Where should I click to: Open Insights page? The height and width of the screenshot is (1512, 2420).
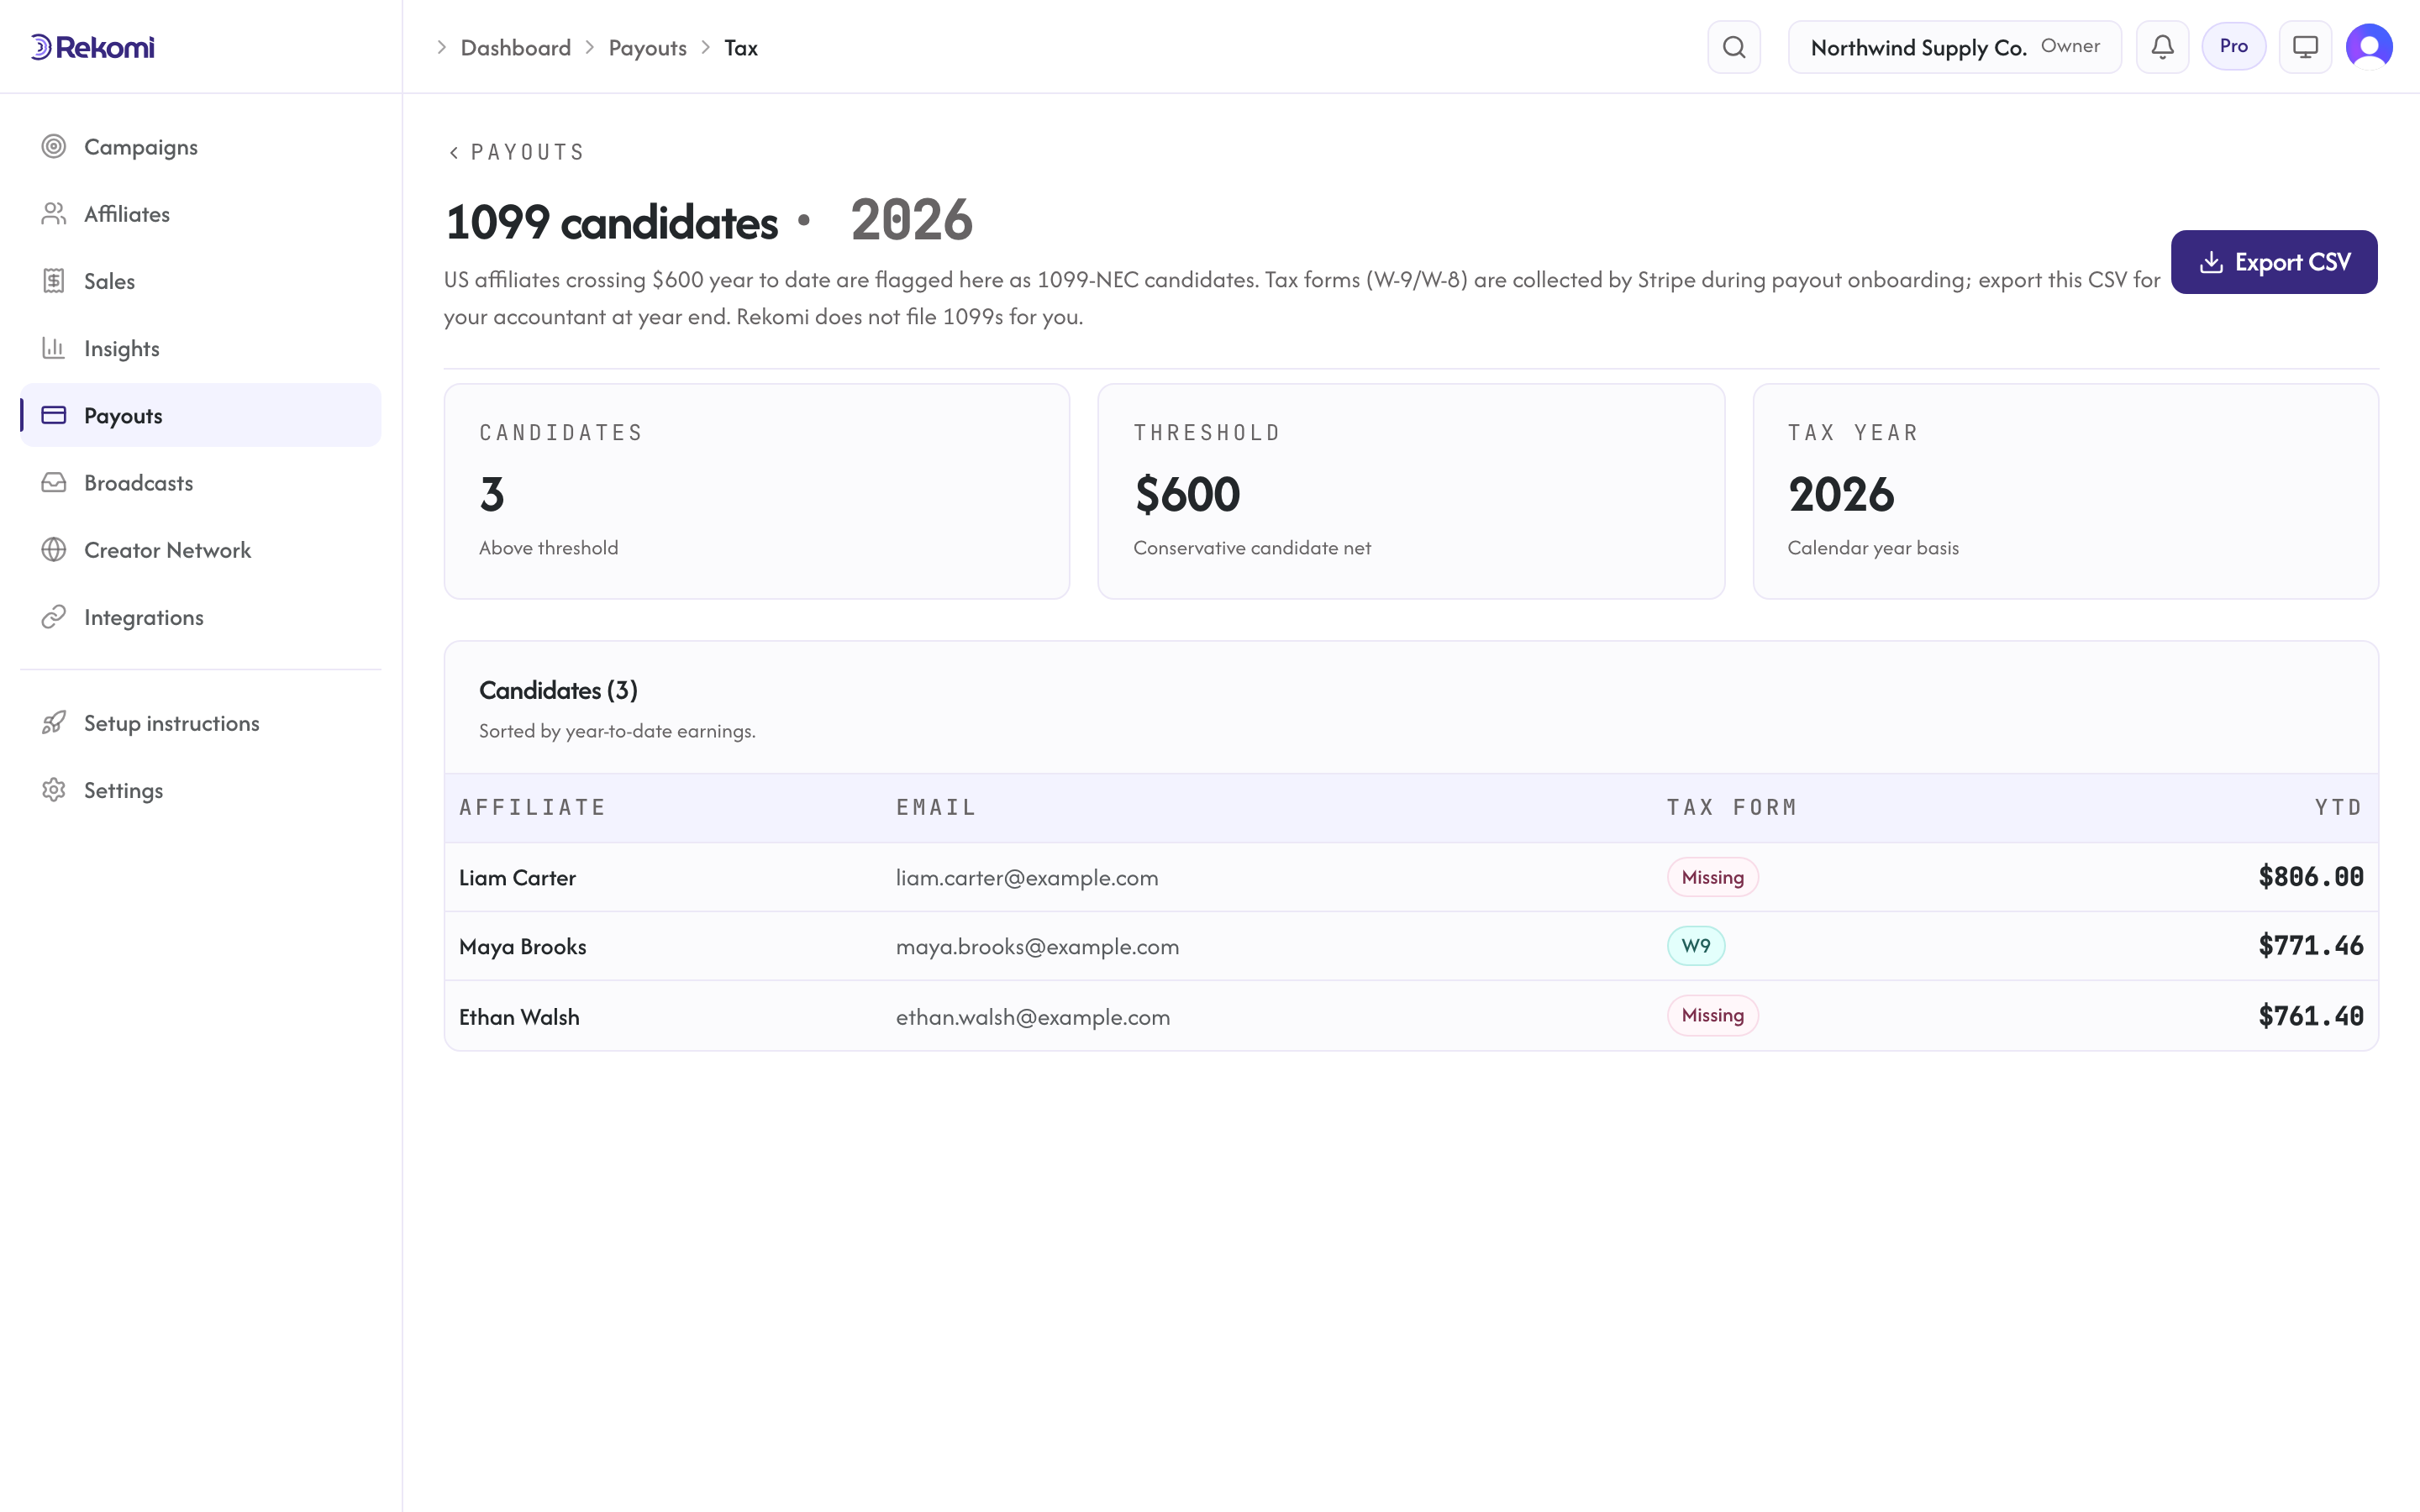tap(200, 348)
